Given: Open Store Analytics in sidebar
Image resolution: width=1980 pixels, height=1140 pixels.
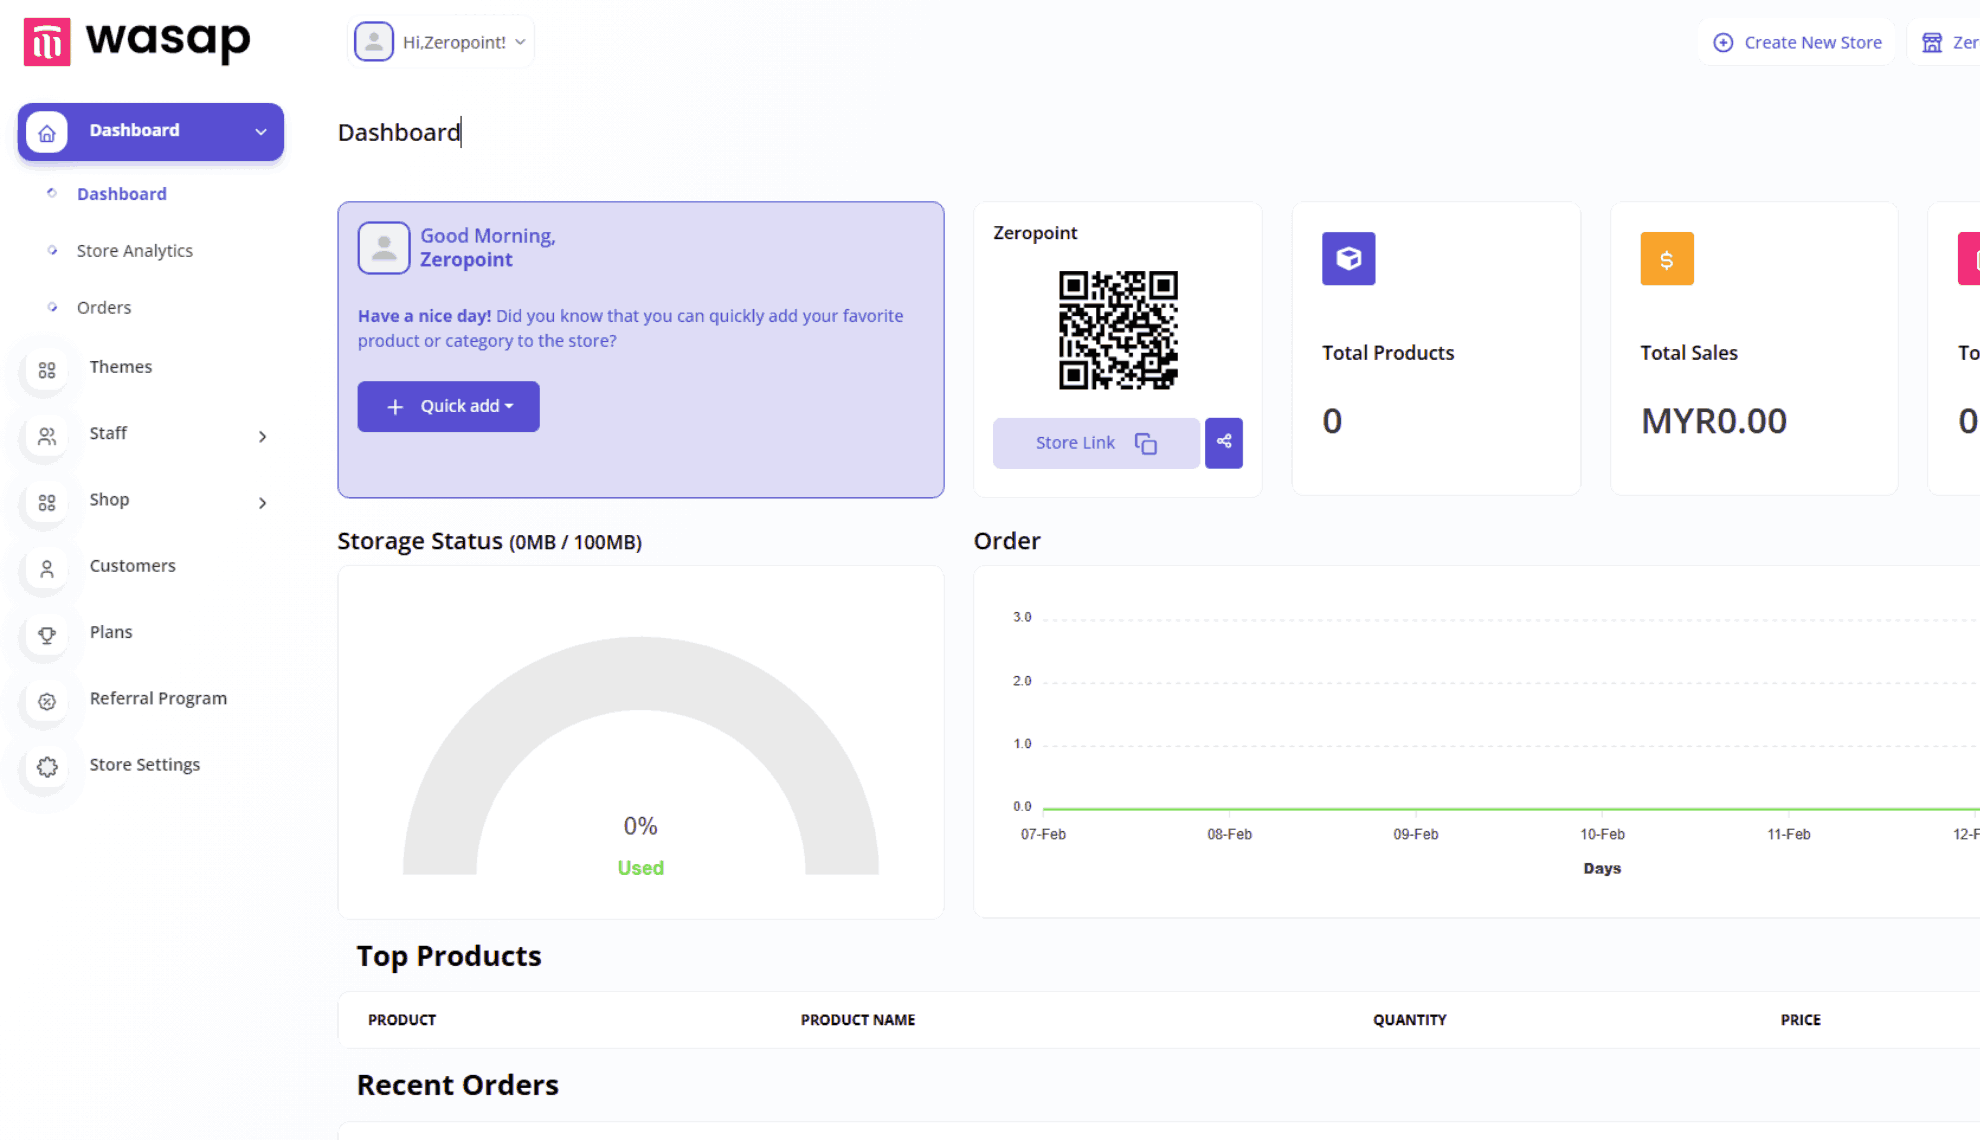Looking at the screenshot, I should tap(134, 251).
